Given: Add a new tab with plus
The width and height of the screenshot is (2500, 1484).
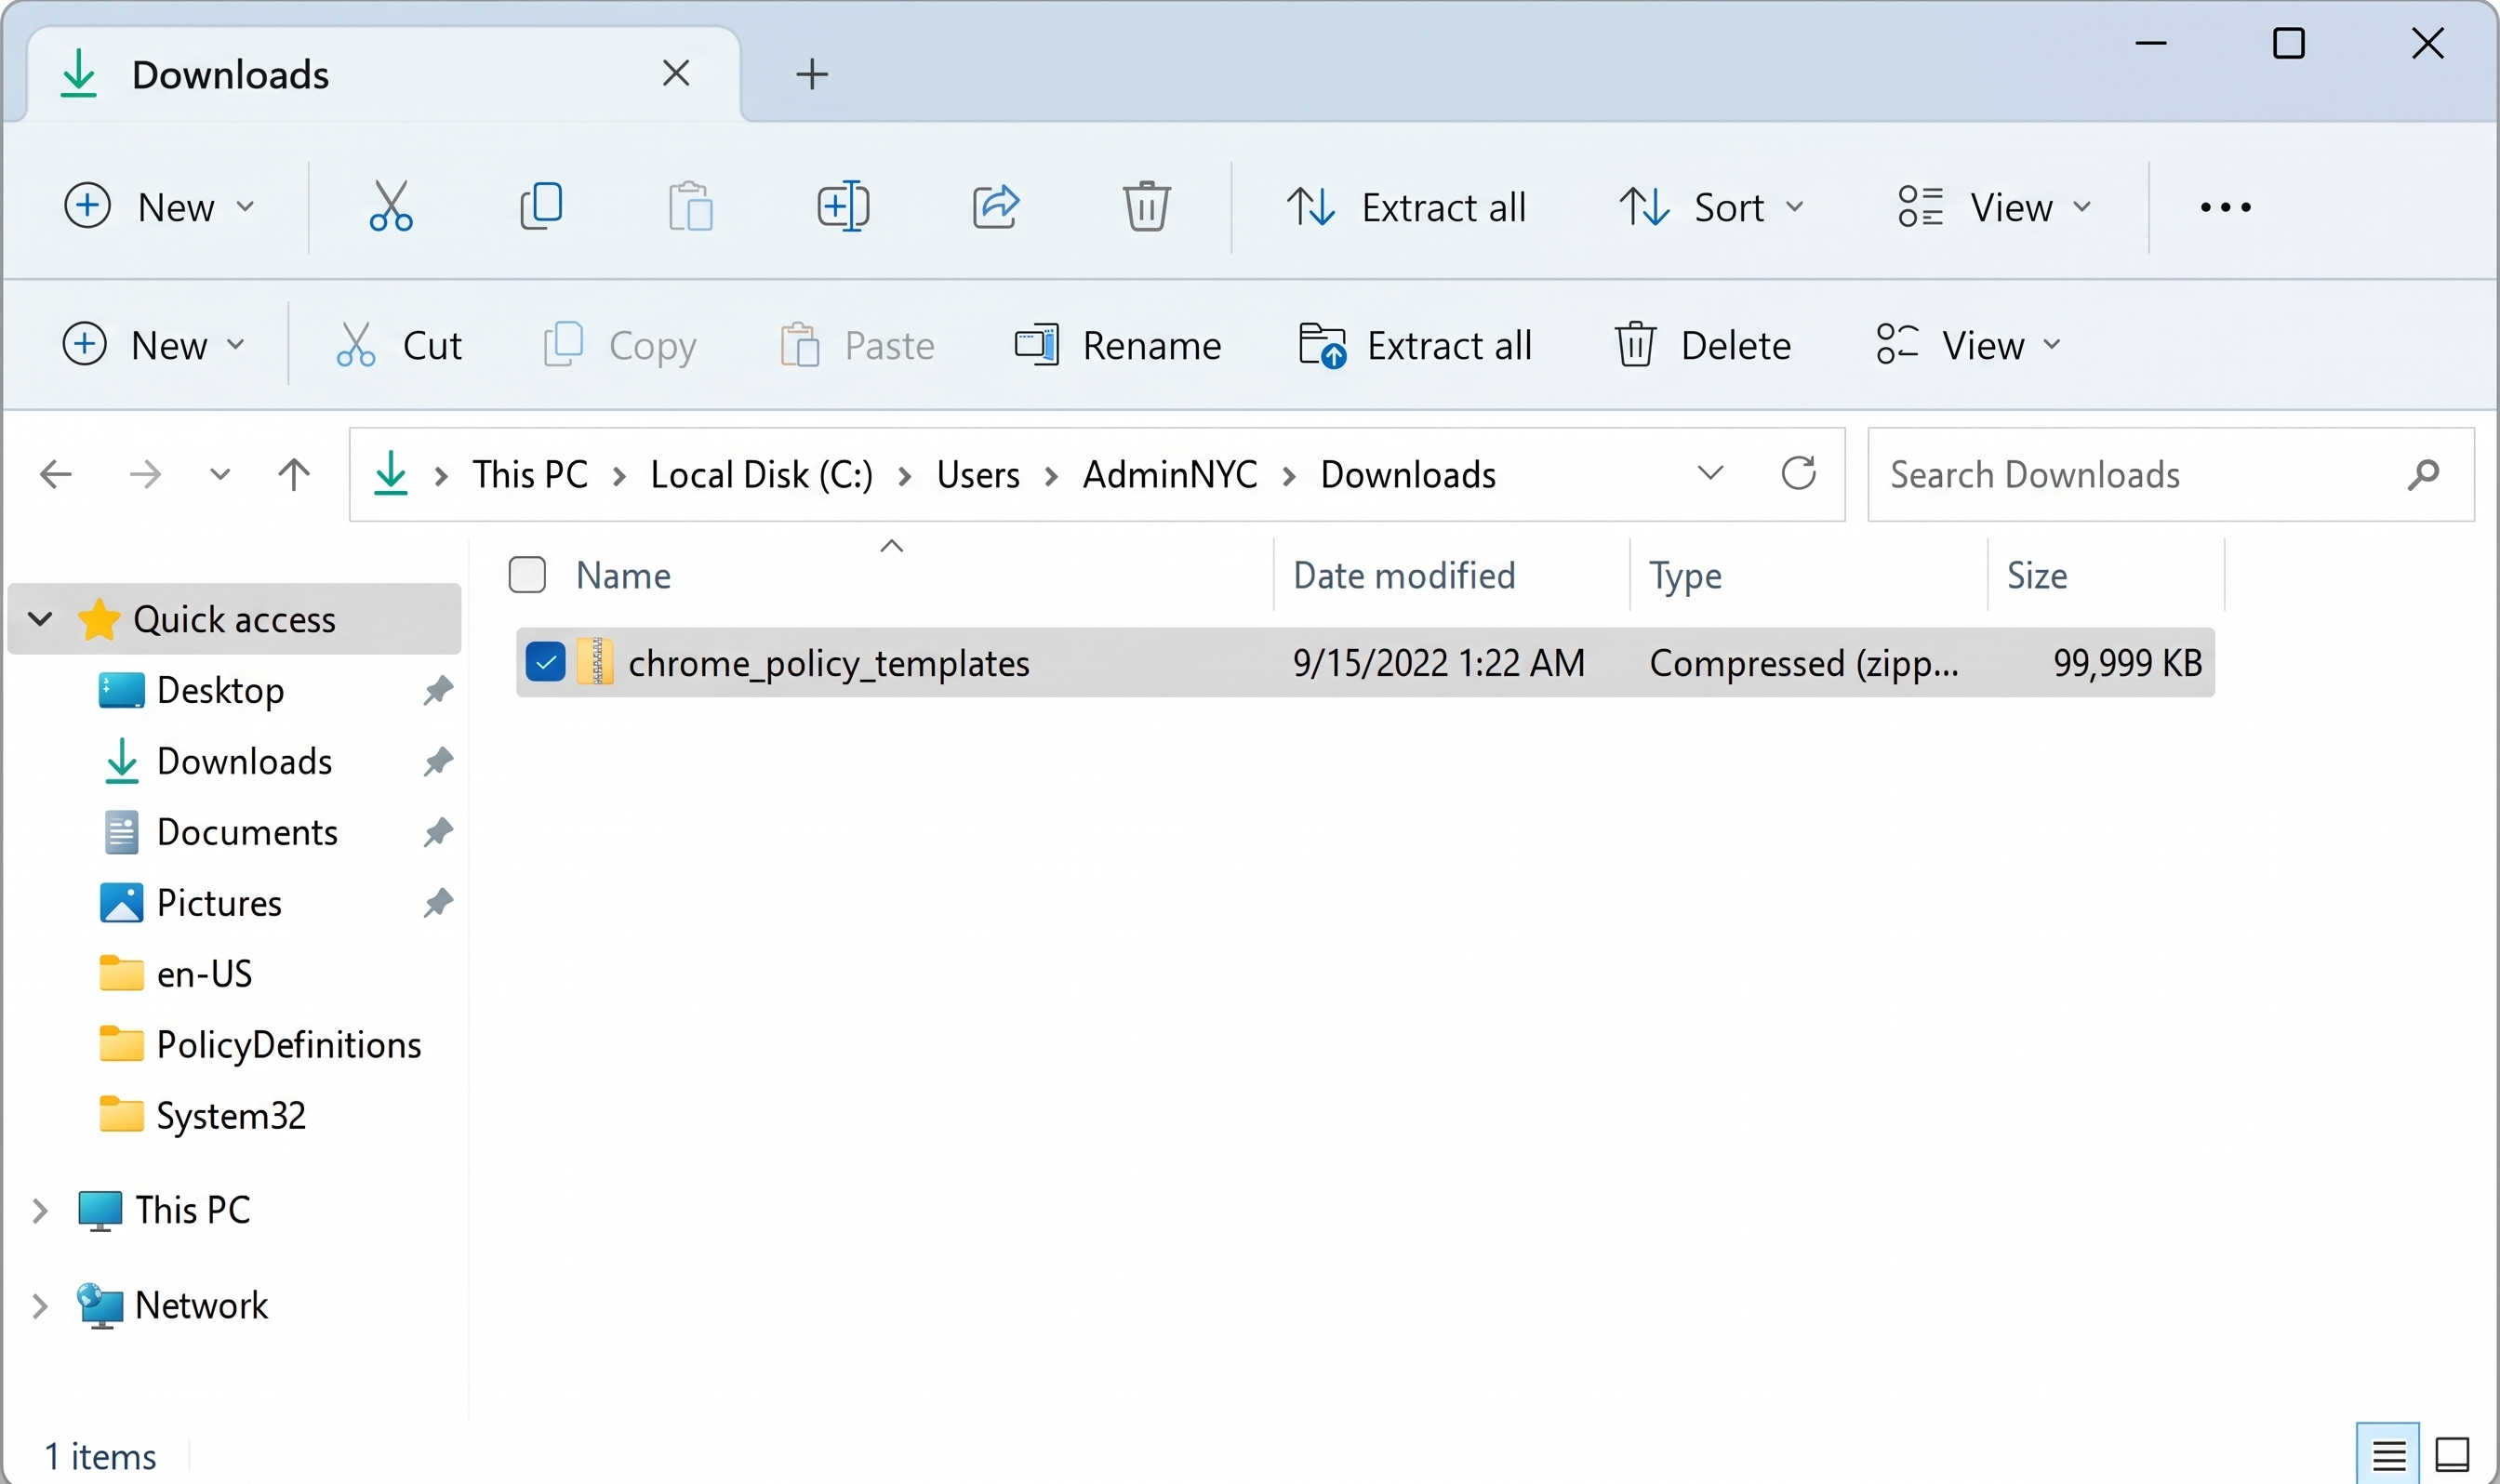Looking at the screenshot, I should tap(812, 74).
